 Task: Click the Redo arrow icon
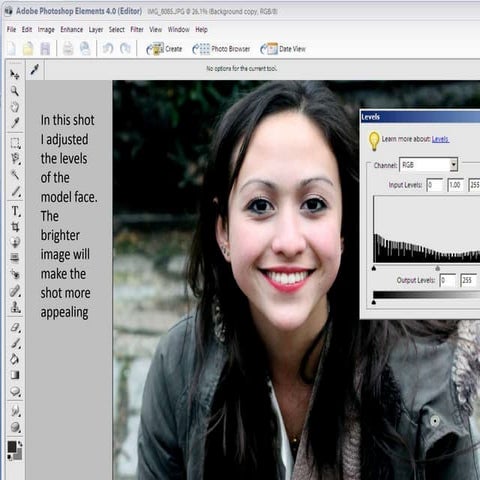click(x=125, y=49)
